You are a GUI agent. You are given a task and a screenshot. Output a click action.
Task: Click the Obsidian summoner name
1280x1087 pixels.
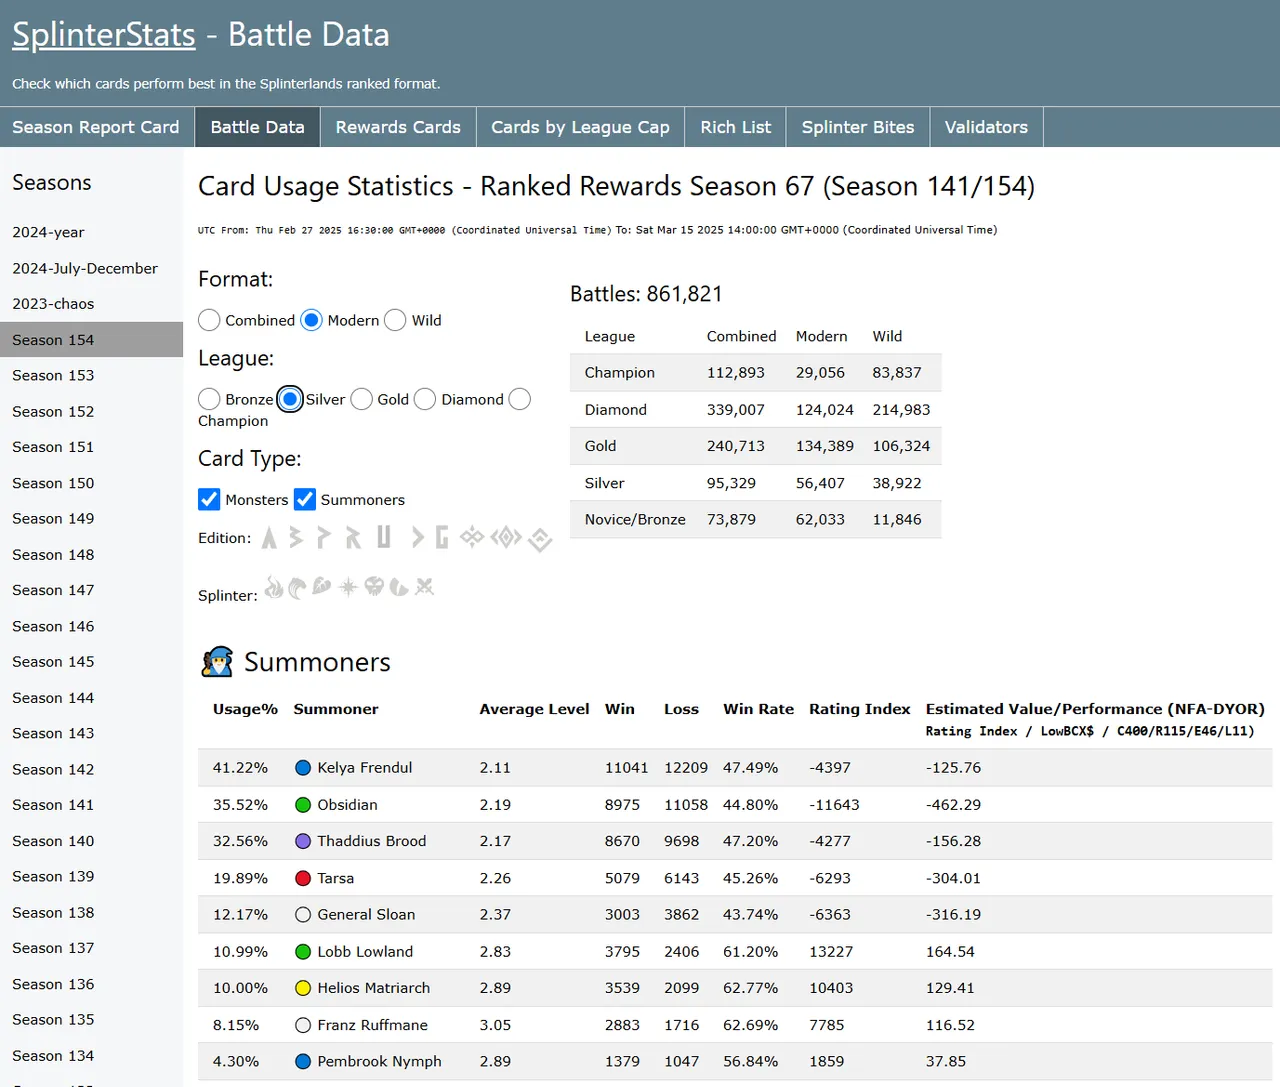click(x=347, y=805)
